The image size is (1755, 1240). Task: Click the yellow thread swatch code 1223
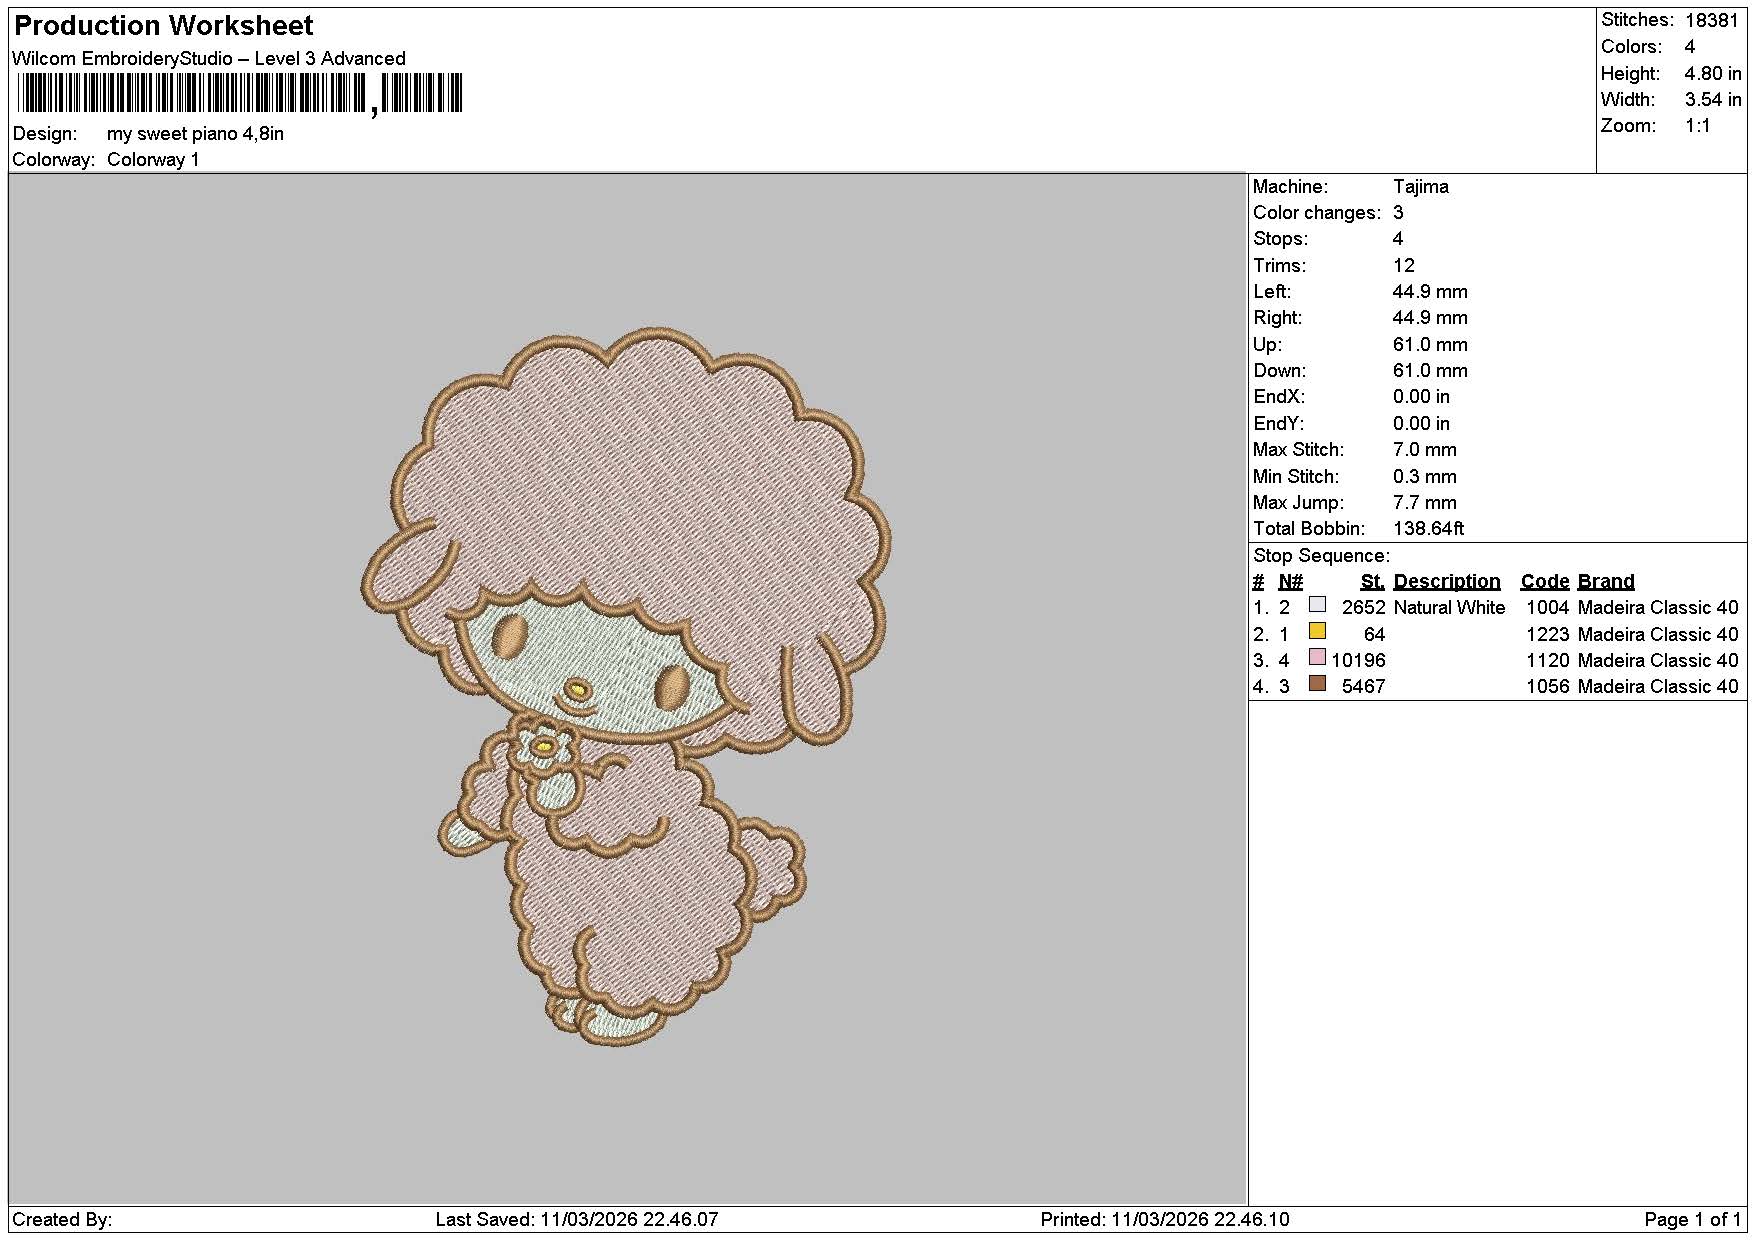coord(1318,631)
